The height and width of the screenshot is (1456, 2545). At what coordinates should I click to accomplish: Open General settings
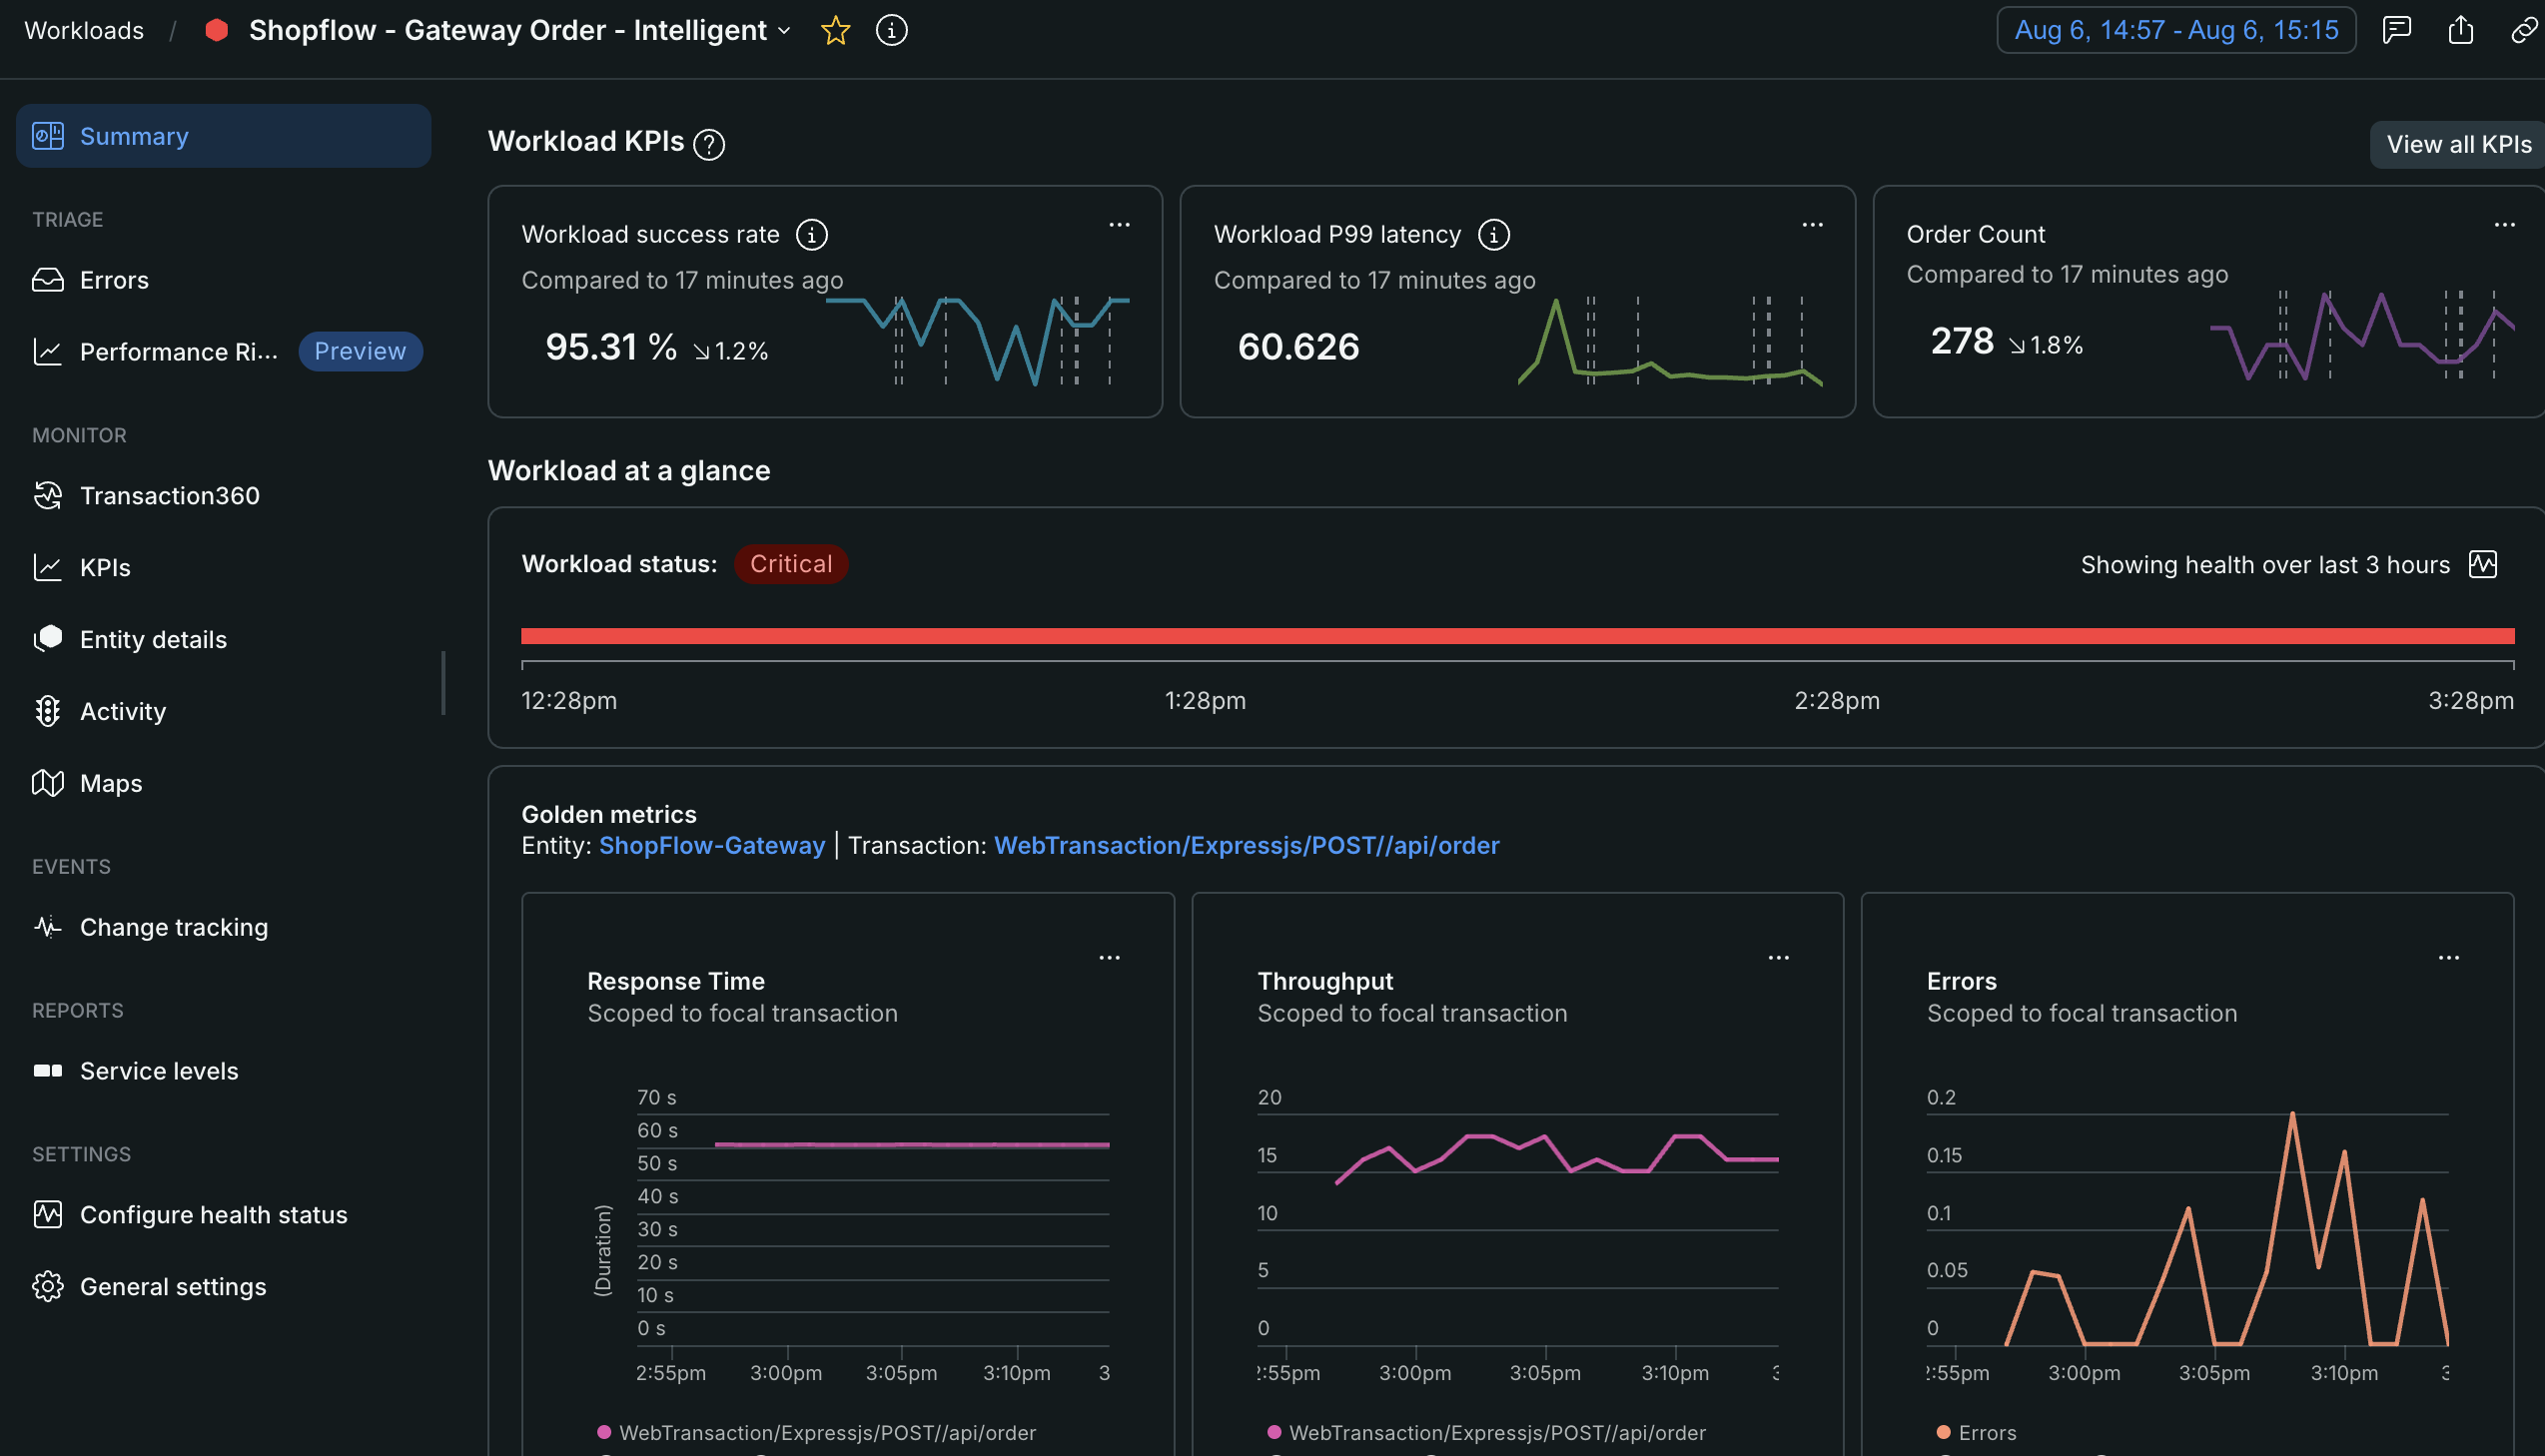click(x=173, y=1287)
